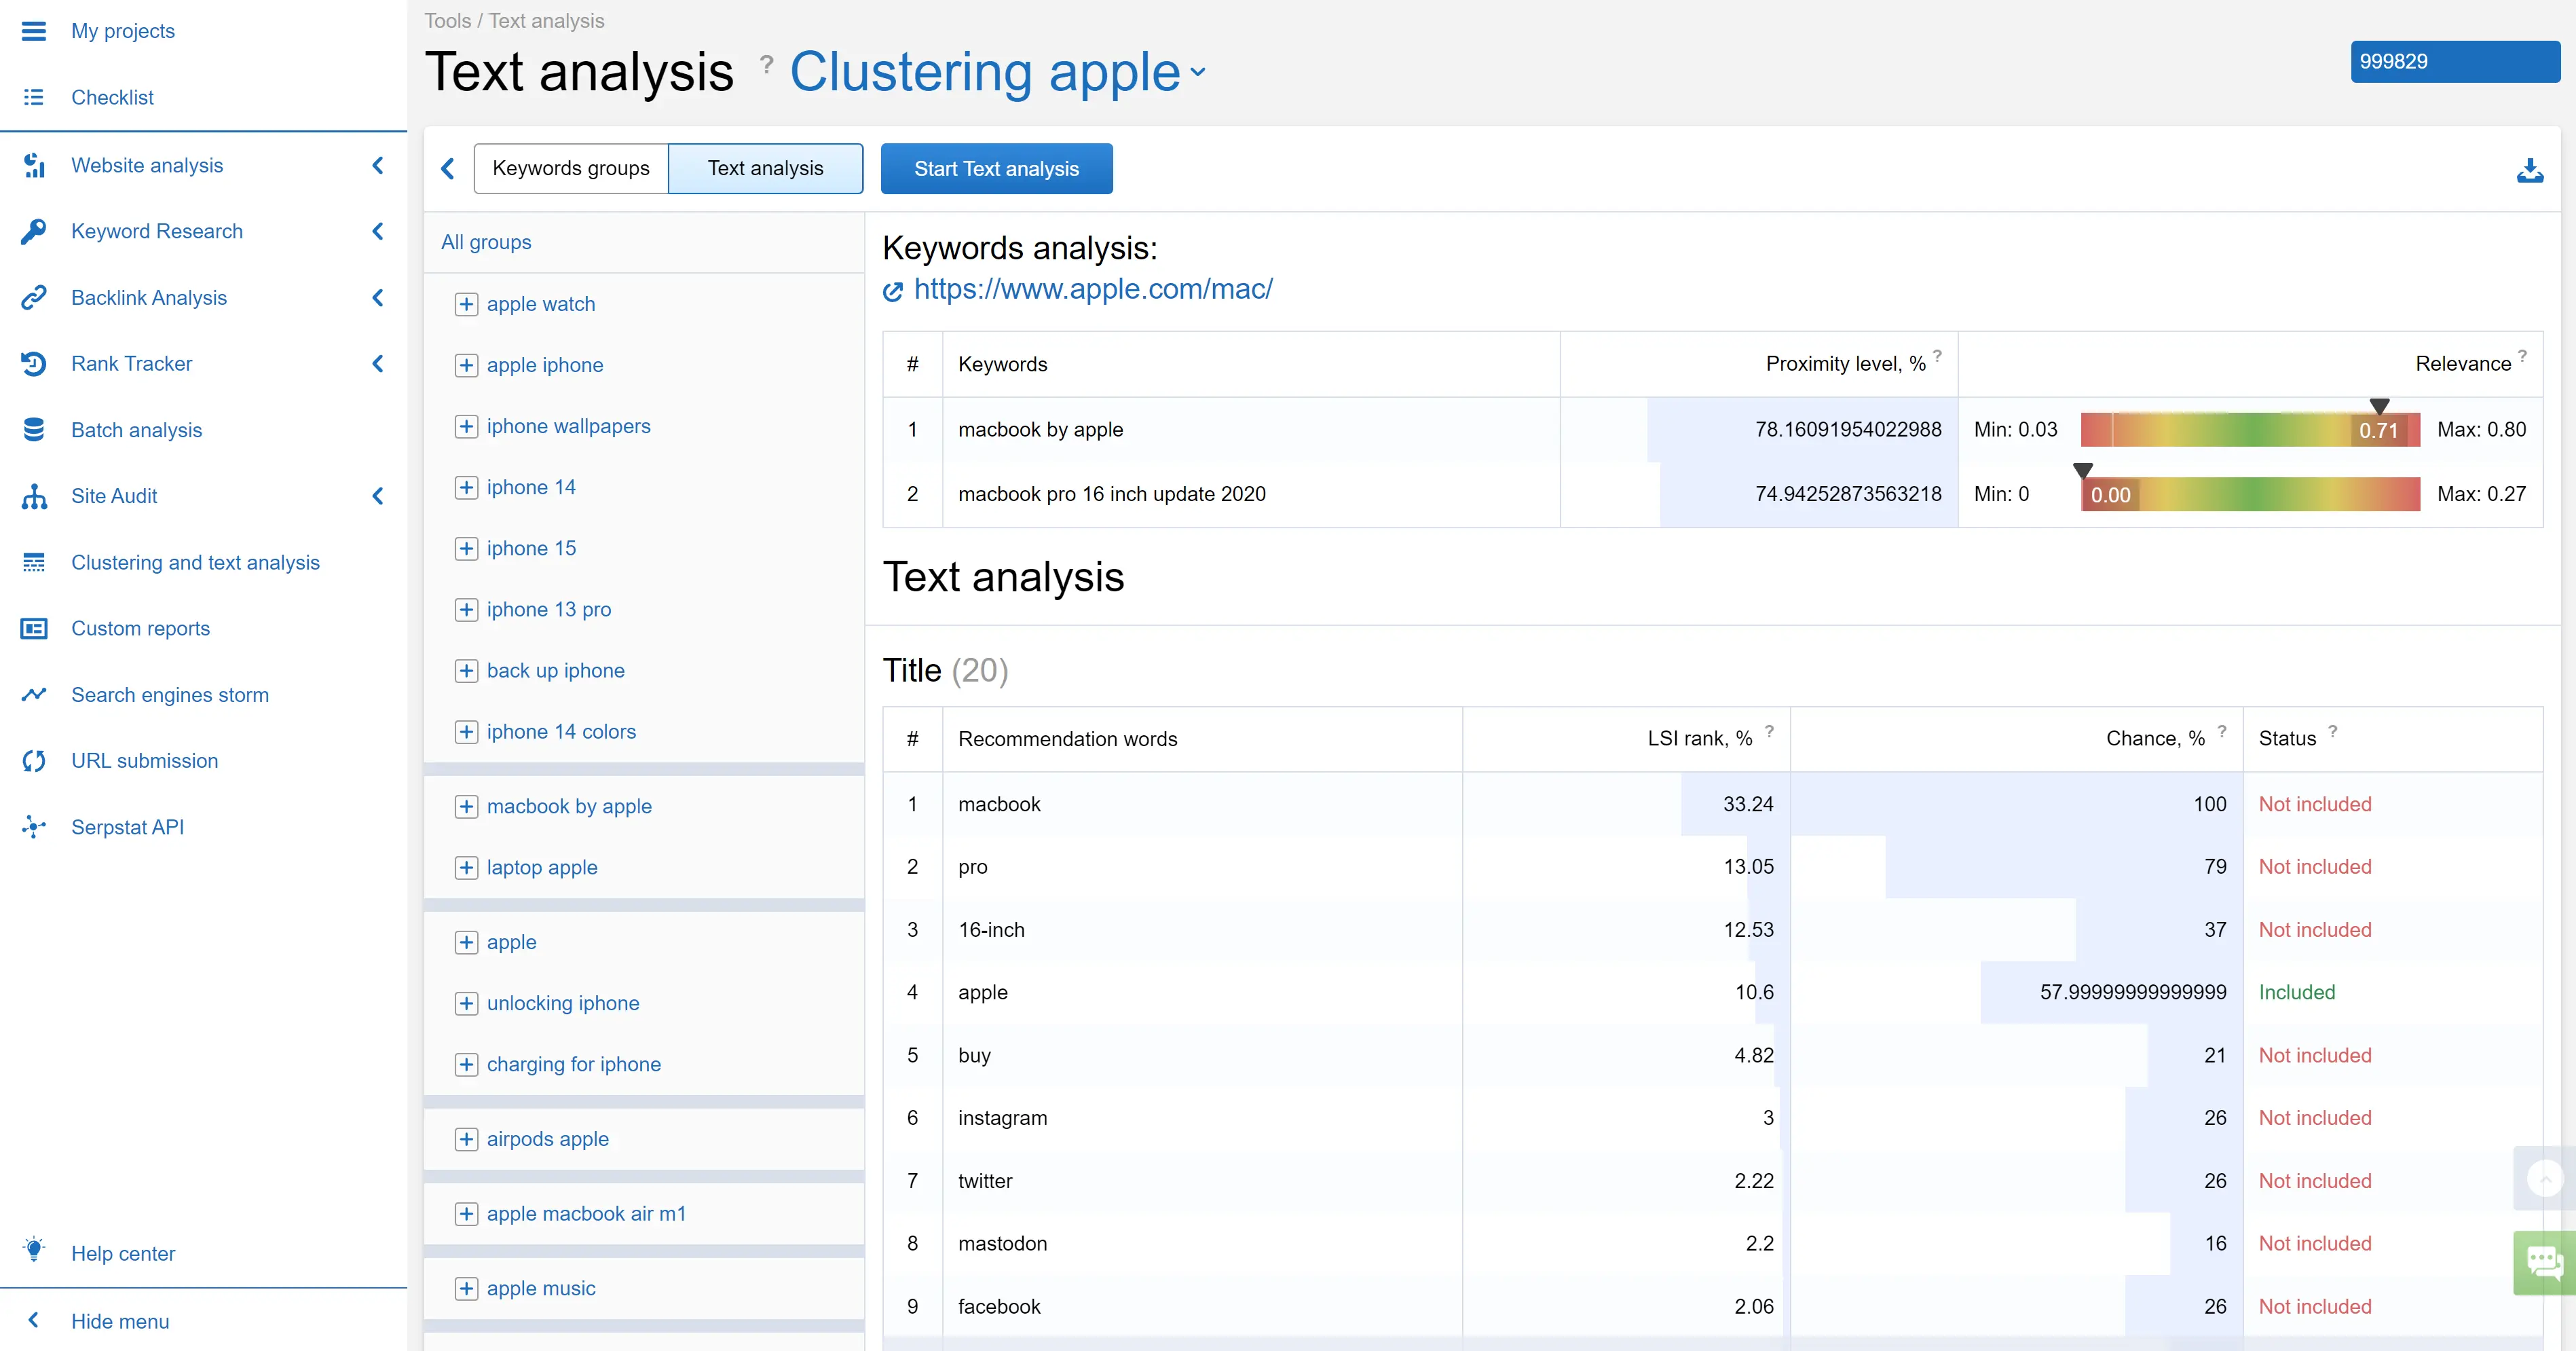Click the help question mark beside Text analysis title
This screenshot has width=2576, height=1351.
[x=766, y=65]
